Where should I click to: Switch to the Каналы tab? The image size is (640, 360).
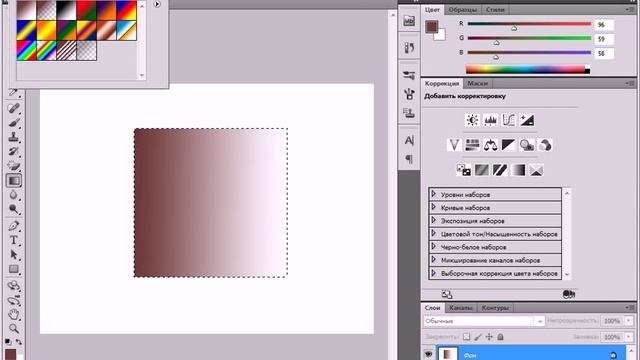coord(461,308)
